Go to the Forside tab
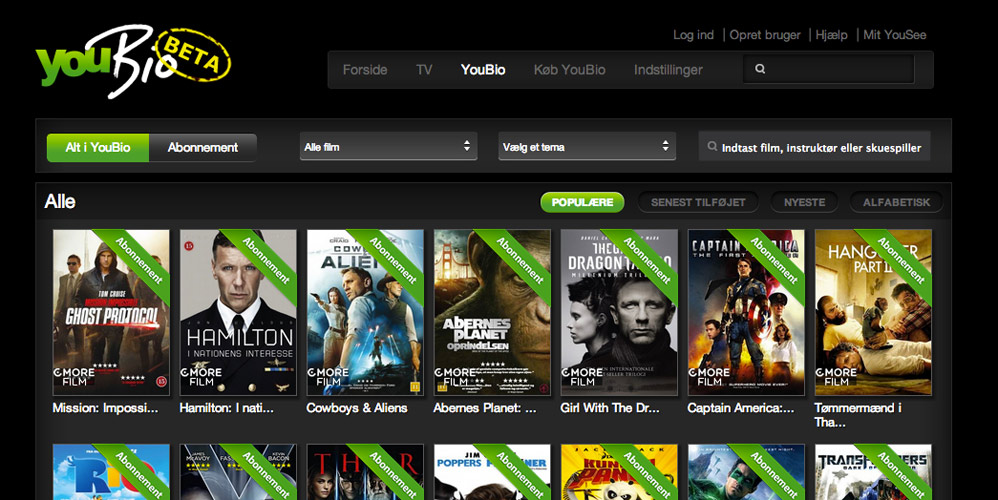Viewport: 998px width, 500px height. tap(365, 70)
